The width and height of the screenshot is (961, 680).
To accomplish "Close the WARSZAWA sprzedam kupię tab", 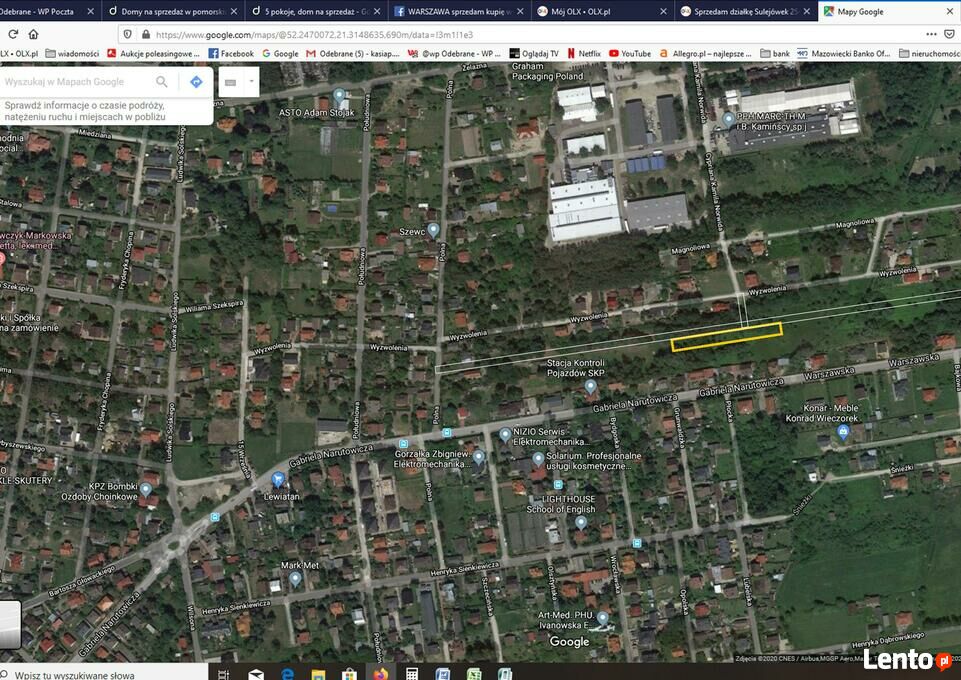I will coord(520,11).
